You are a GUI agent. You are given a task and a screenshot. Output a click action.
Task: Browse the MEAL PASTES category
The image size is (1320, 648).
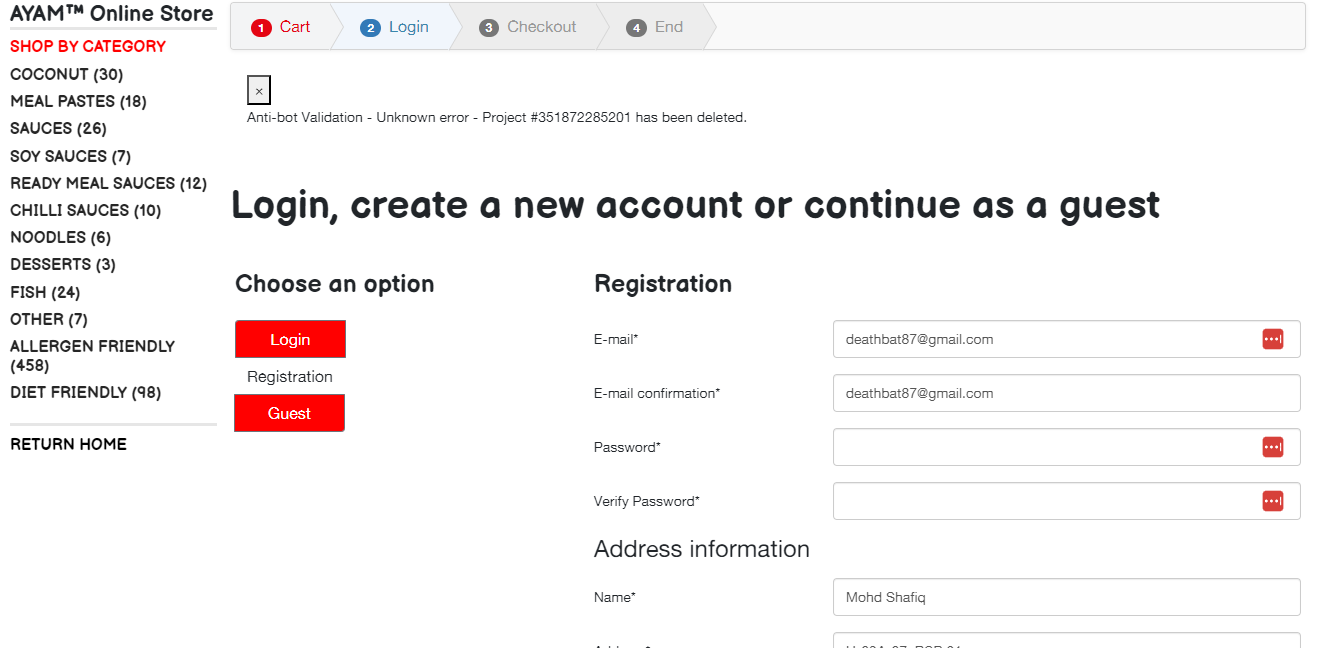78,102
